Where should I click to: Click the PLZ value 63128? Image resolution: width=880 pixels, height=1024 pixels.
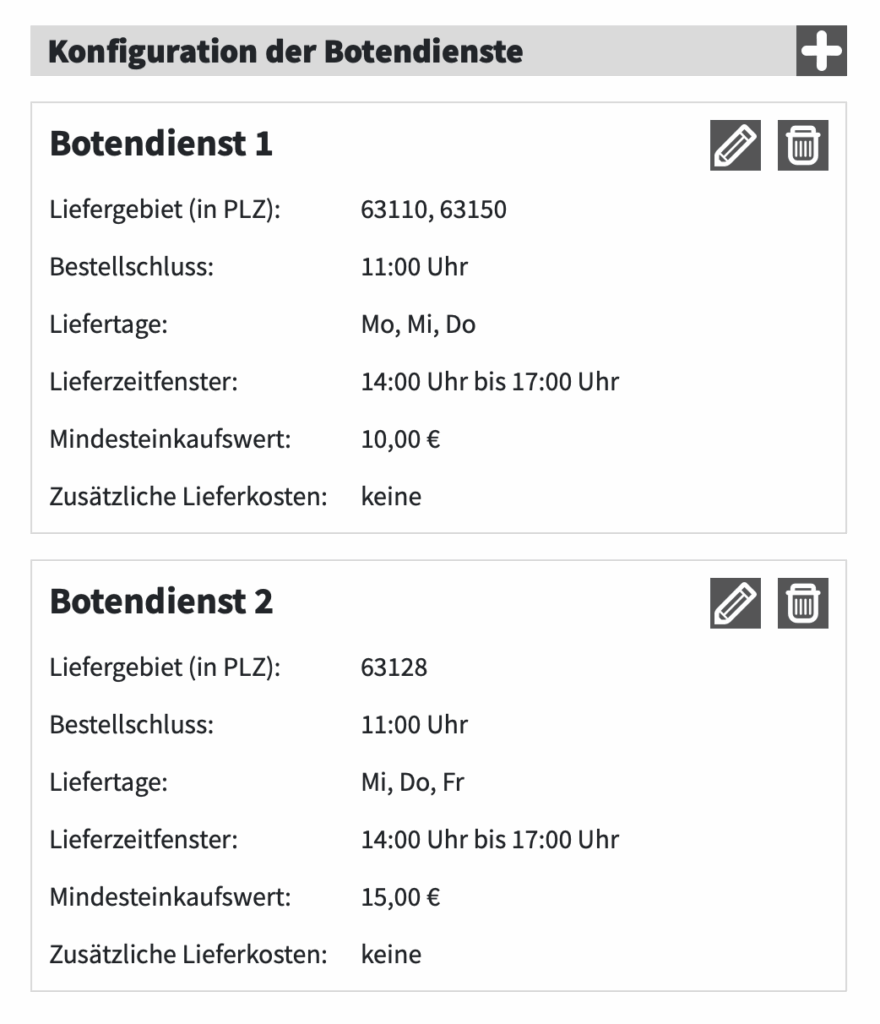(x=394, y=667)
